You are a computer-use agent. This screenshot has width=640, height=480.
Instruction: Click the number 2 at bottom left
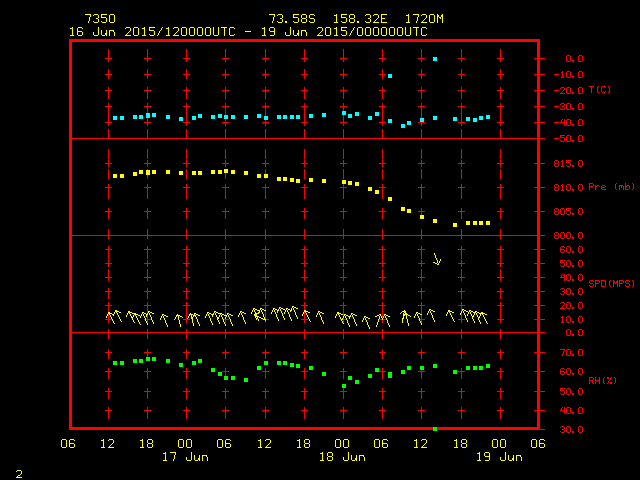(x=19, y=472)
